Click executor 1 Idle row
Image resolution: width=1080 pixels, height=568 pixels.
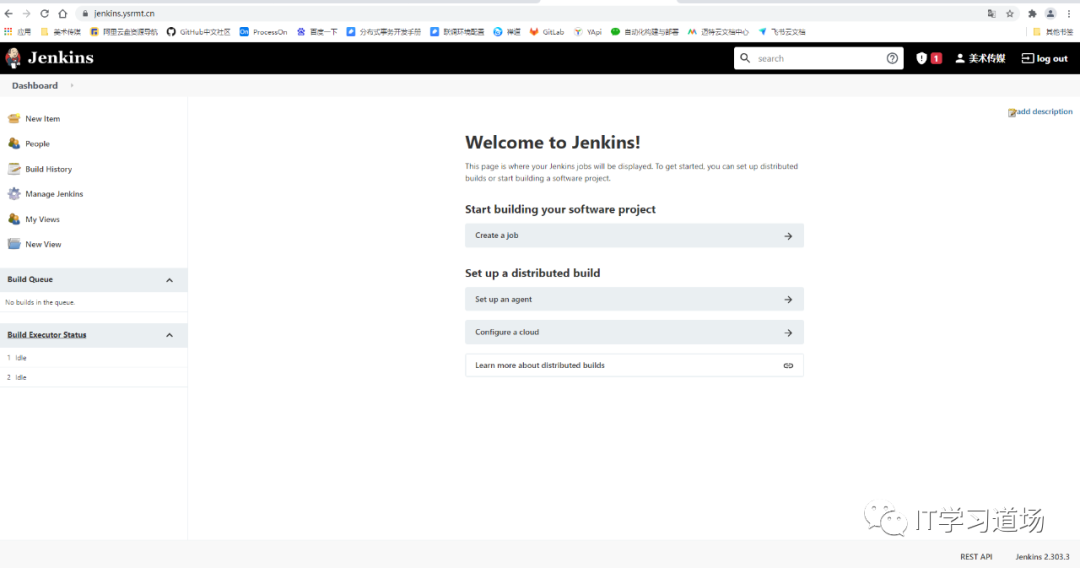point(93,358)
